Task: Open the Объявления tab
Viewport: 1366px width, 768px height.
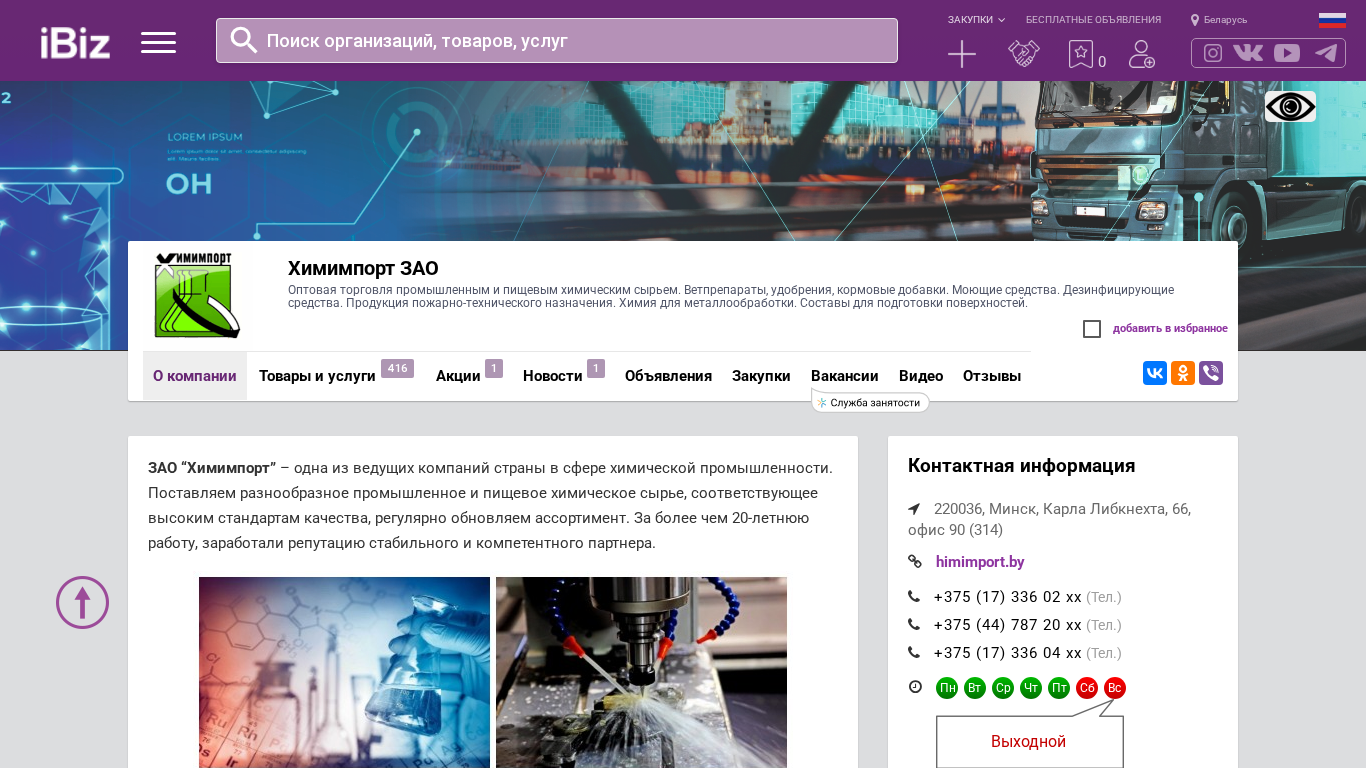Action: (668, 376)
